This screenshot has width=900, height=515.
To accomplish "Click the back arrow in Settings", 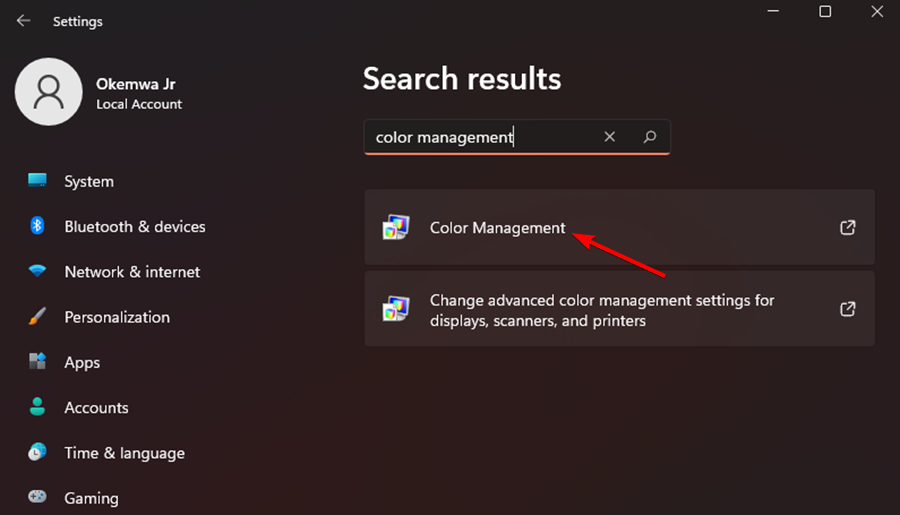I will (x=23, y=20).
